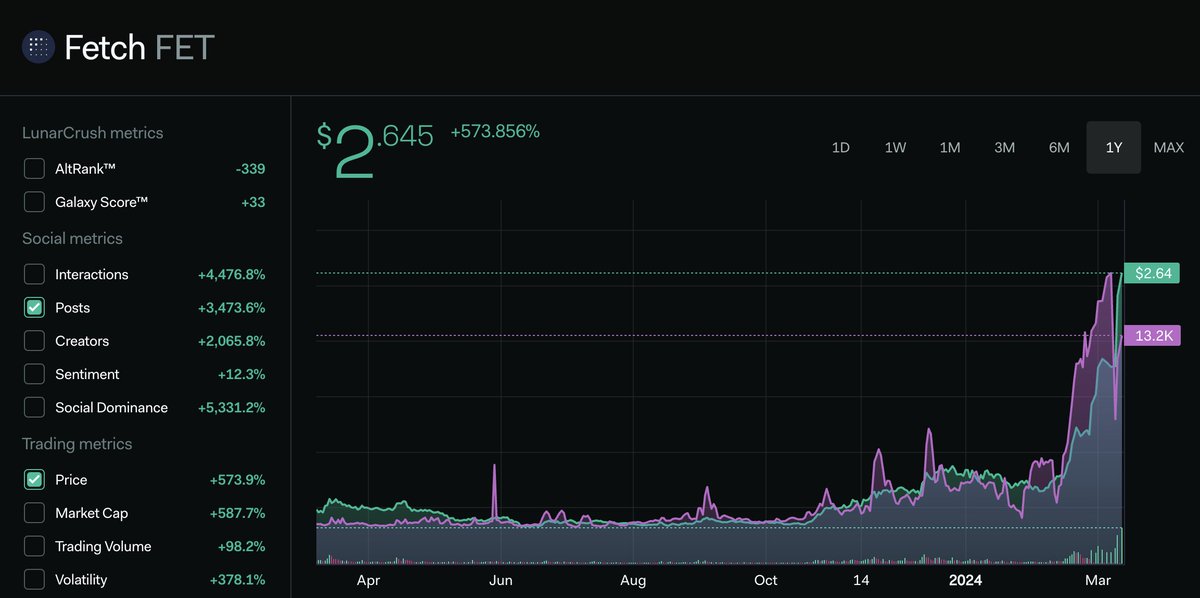Show the MAX time range
This screenshot has width=1200, height=598.
point(1168,148)
